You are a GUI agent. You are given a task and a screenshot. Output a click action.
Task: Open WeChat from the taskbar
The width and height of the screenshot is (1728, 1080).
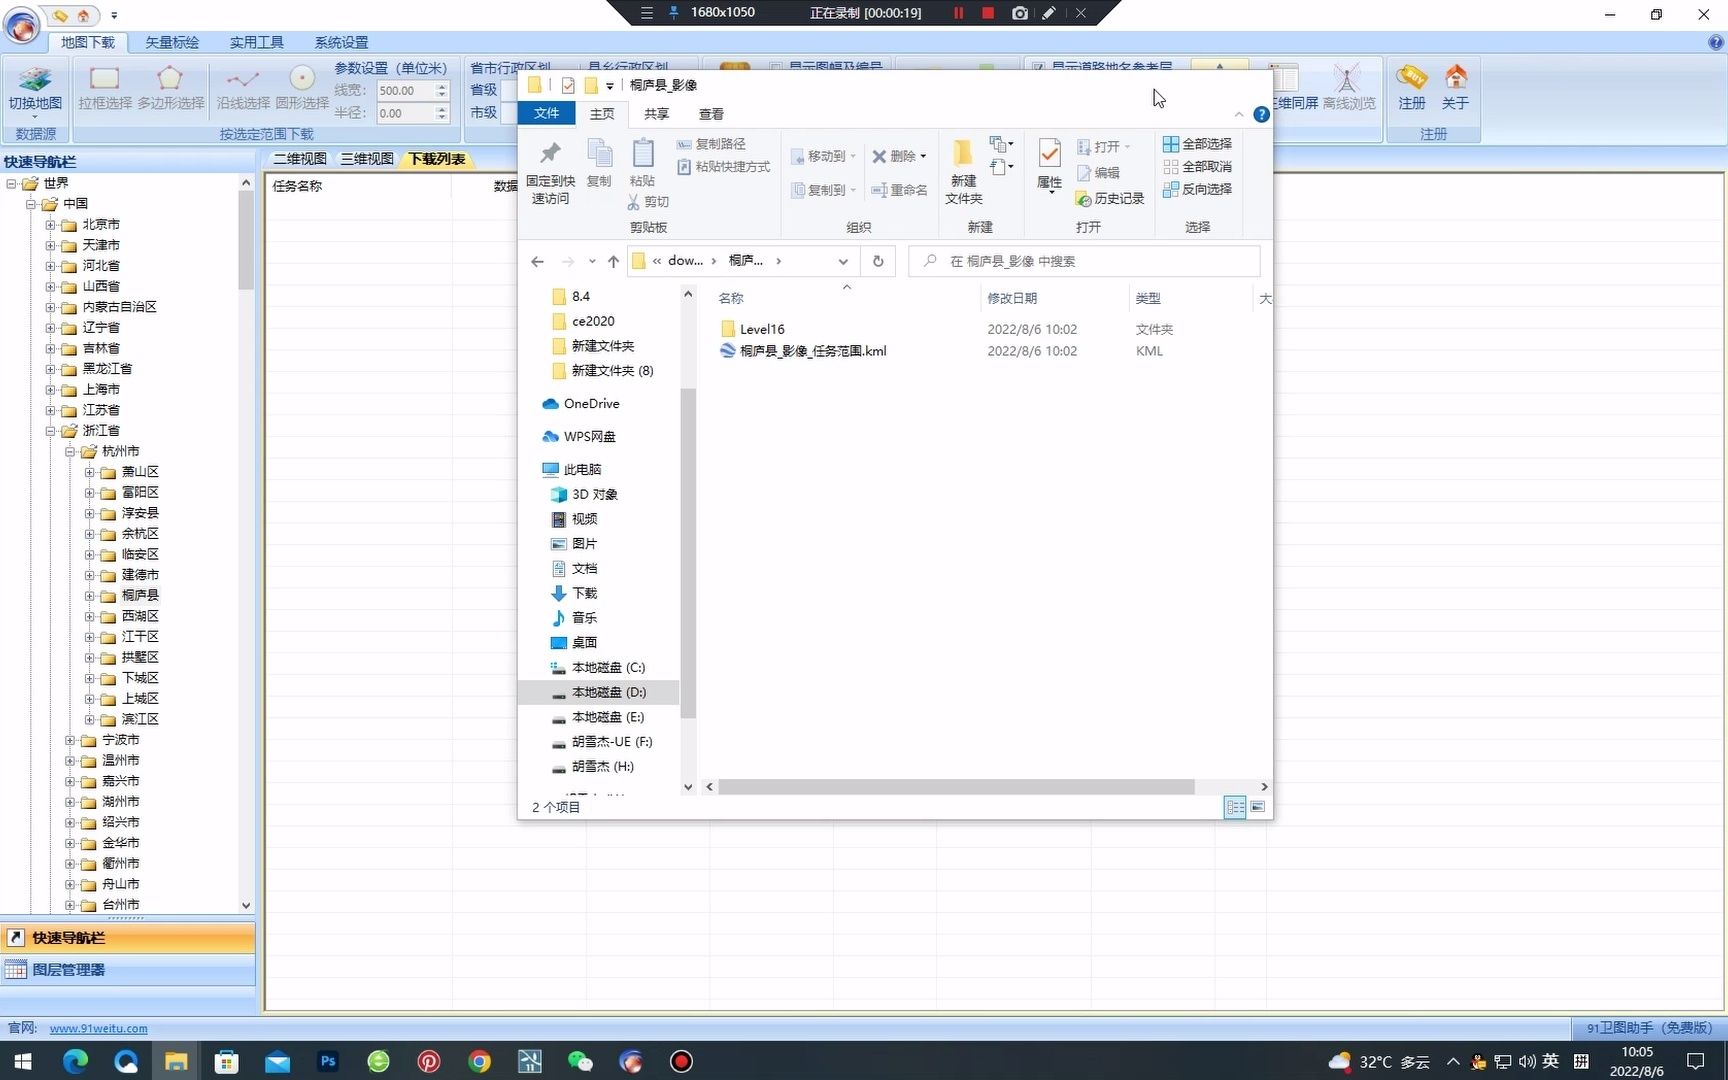click(580, 1061)
